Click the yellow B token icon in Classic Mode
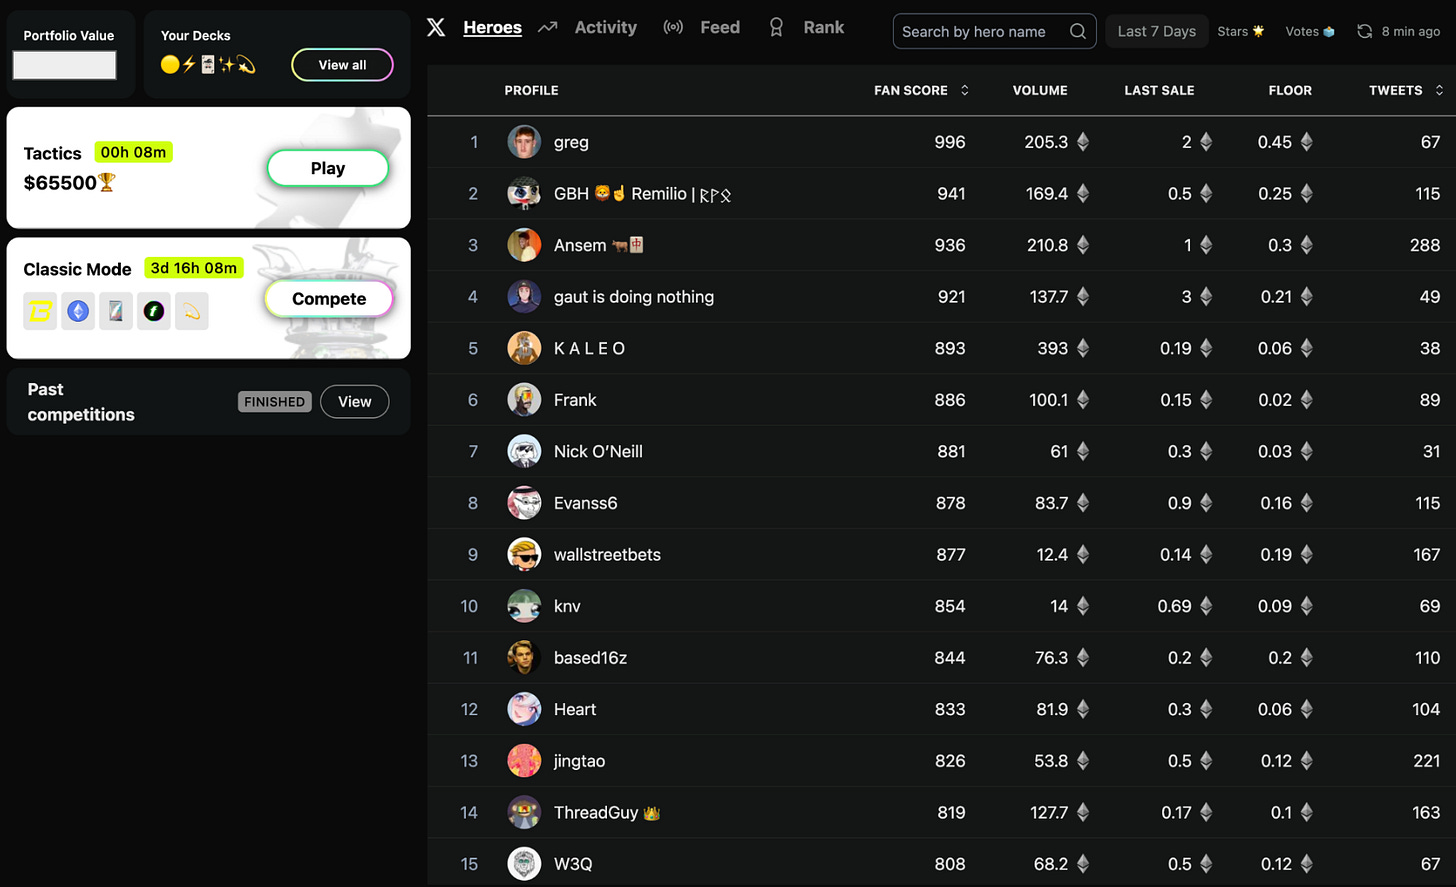The height and width of the screenshot is (887, 1456). [40, 312]
